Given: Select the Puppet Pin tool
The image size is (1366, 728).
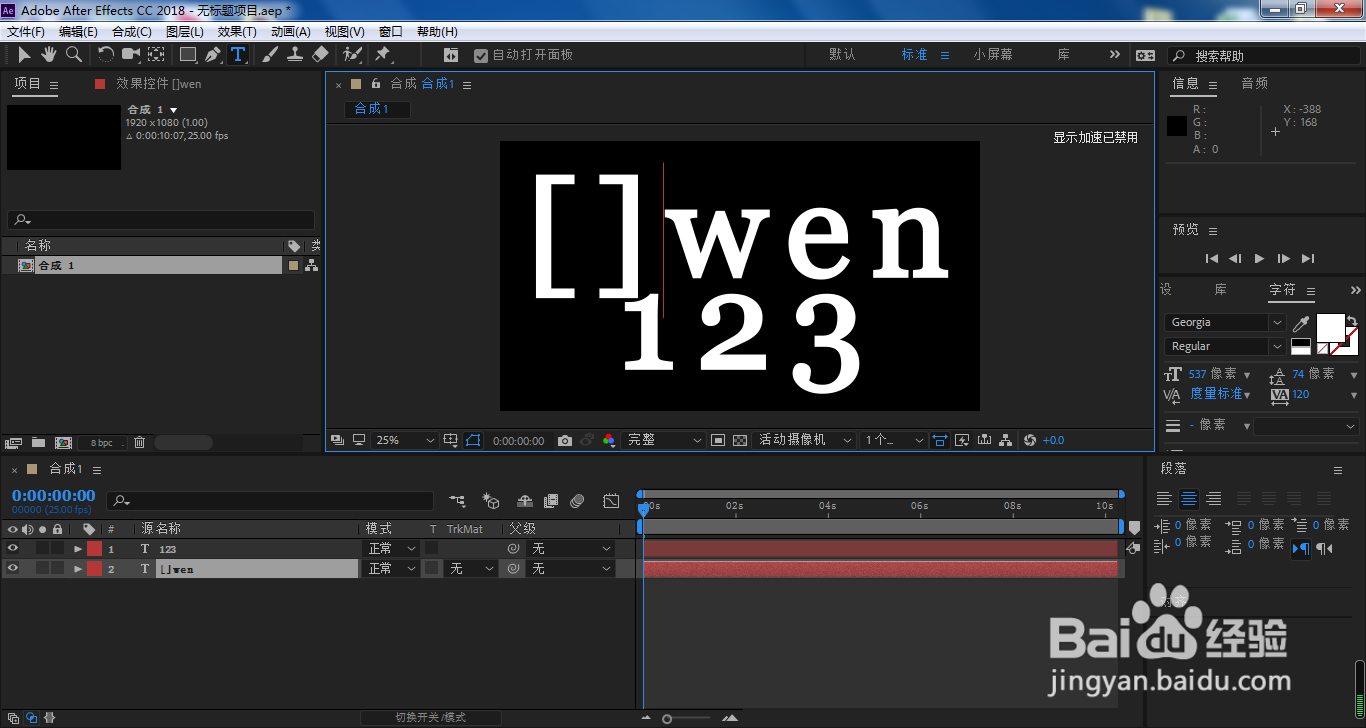Looking at the screenshot, I should (x=383, y=55).
